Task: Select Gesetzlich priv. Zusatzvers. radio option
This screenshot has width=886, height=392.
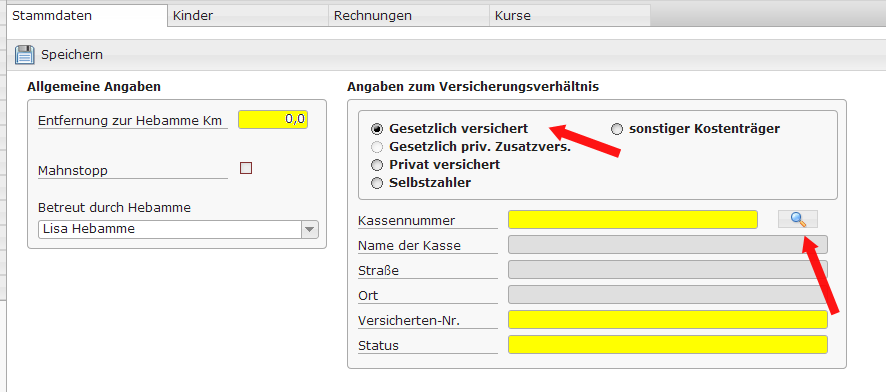Action: click(376, 147)
